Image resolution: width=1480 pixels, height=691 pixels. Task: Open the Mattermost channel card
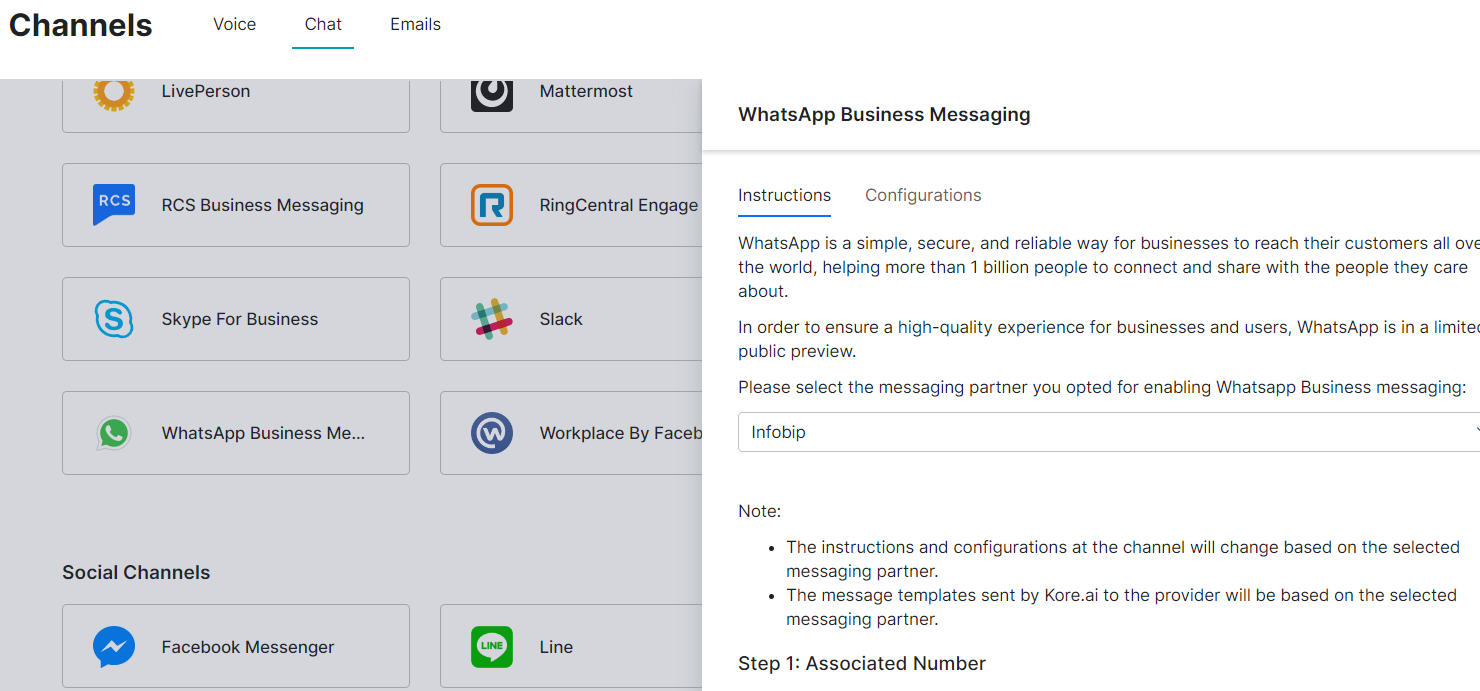pyautogui.click(x=571, y=105)
